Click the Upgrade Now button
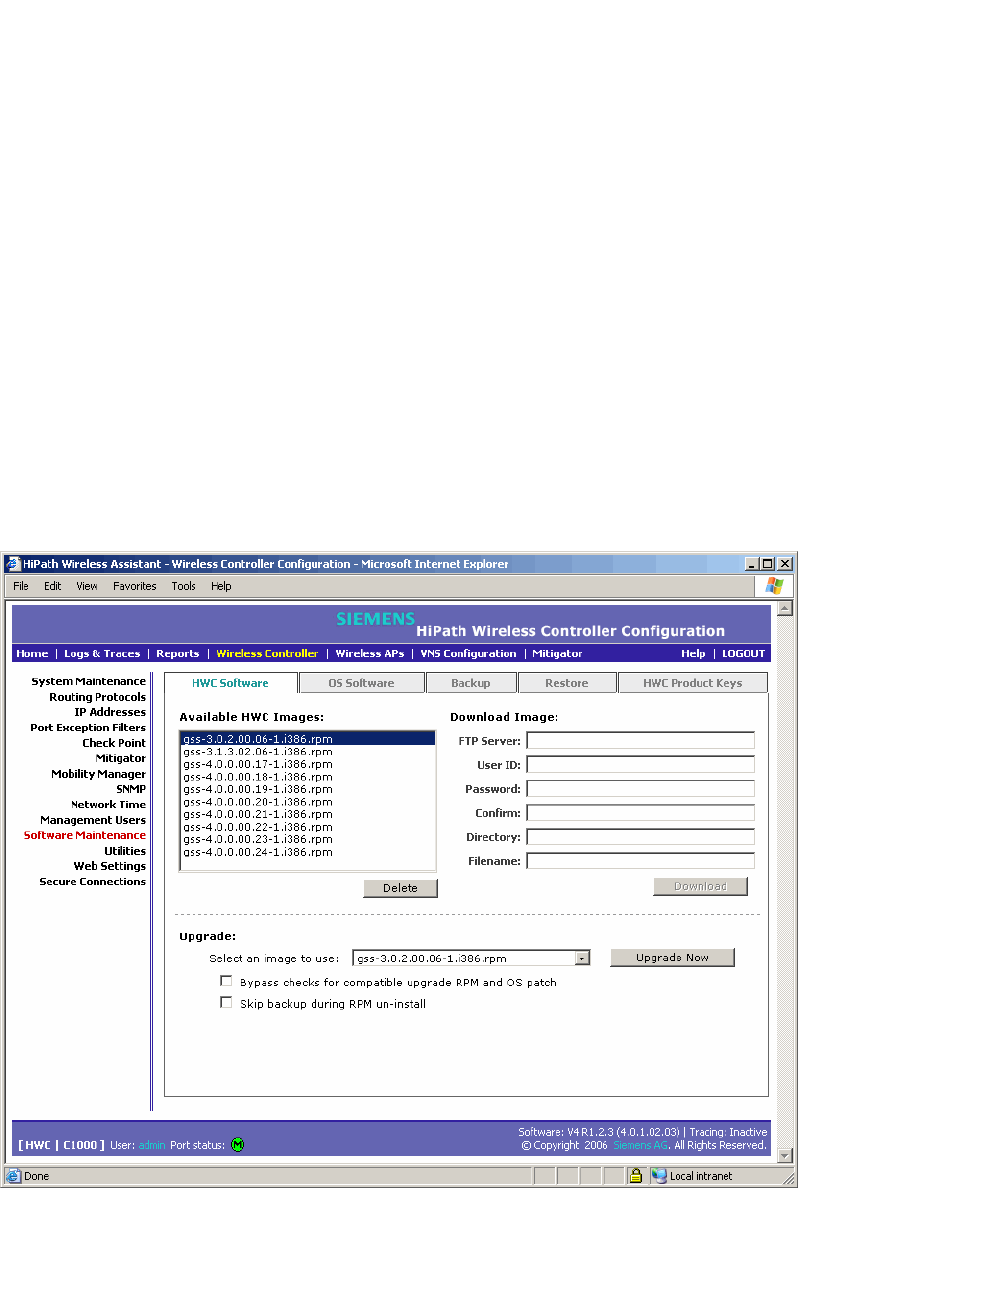 672,957
